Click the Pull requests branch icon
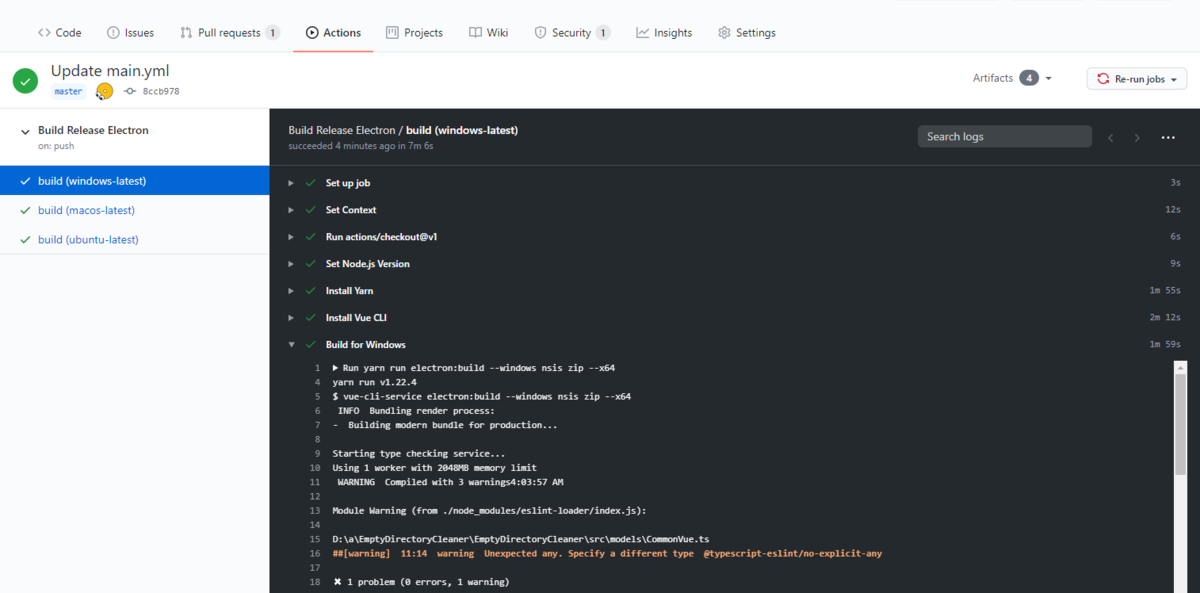 pos(186,33)
